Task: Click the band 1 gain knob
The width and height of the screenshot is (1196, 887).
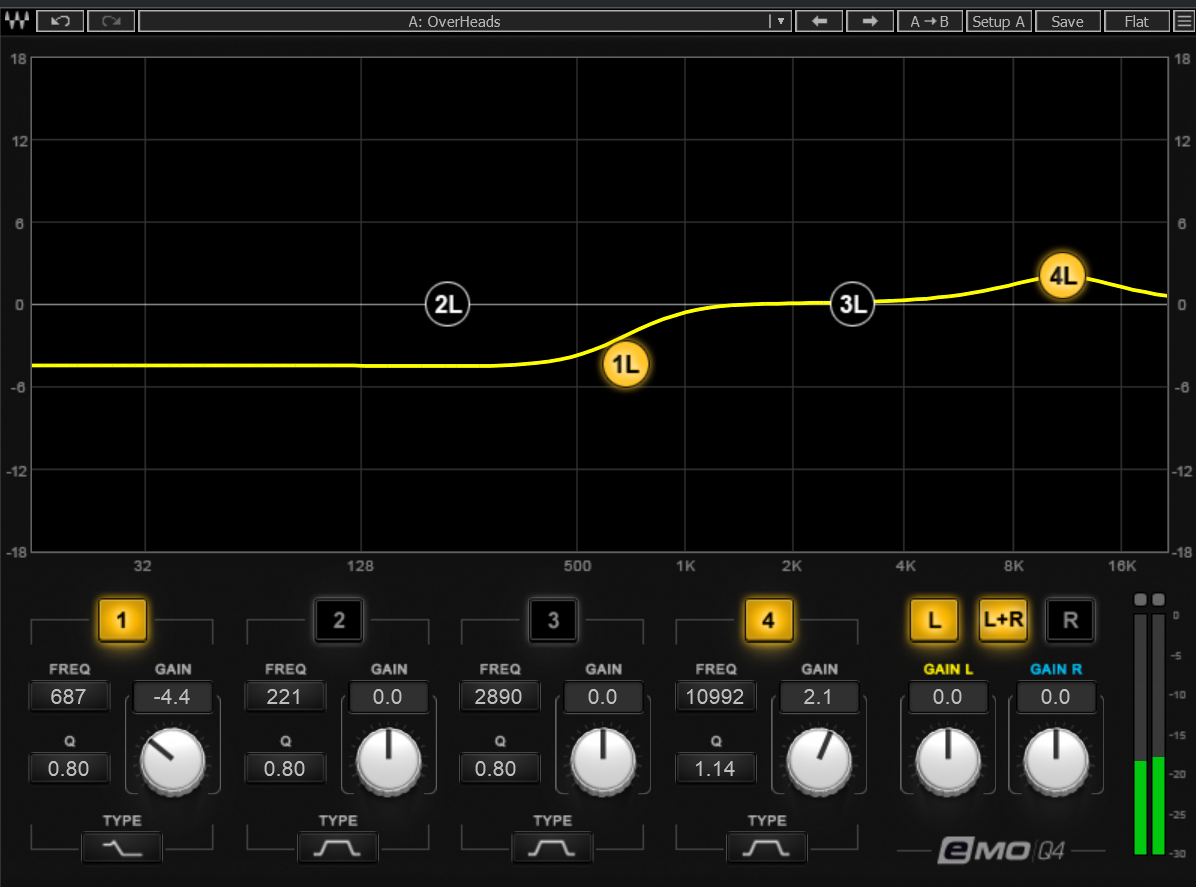Action: click(x=172, y=761)
